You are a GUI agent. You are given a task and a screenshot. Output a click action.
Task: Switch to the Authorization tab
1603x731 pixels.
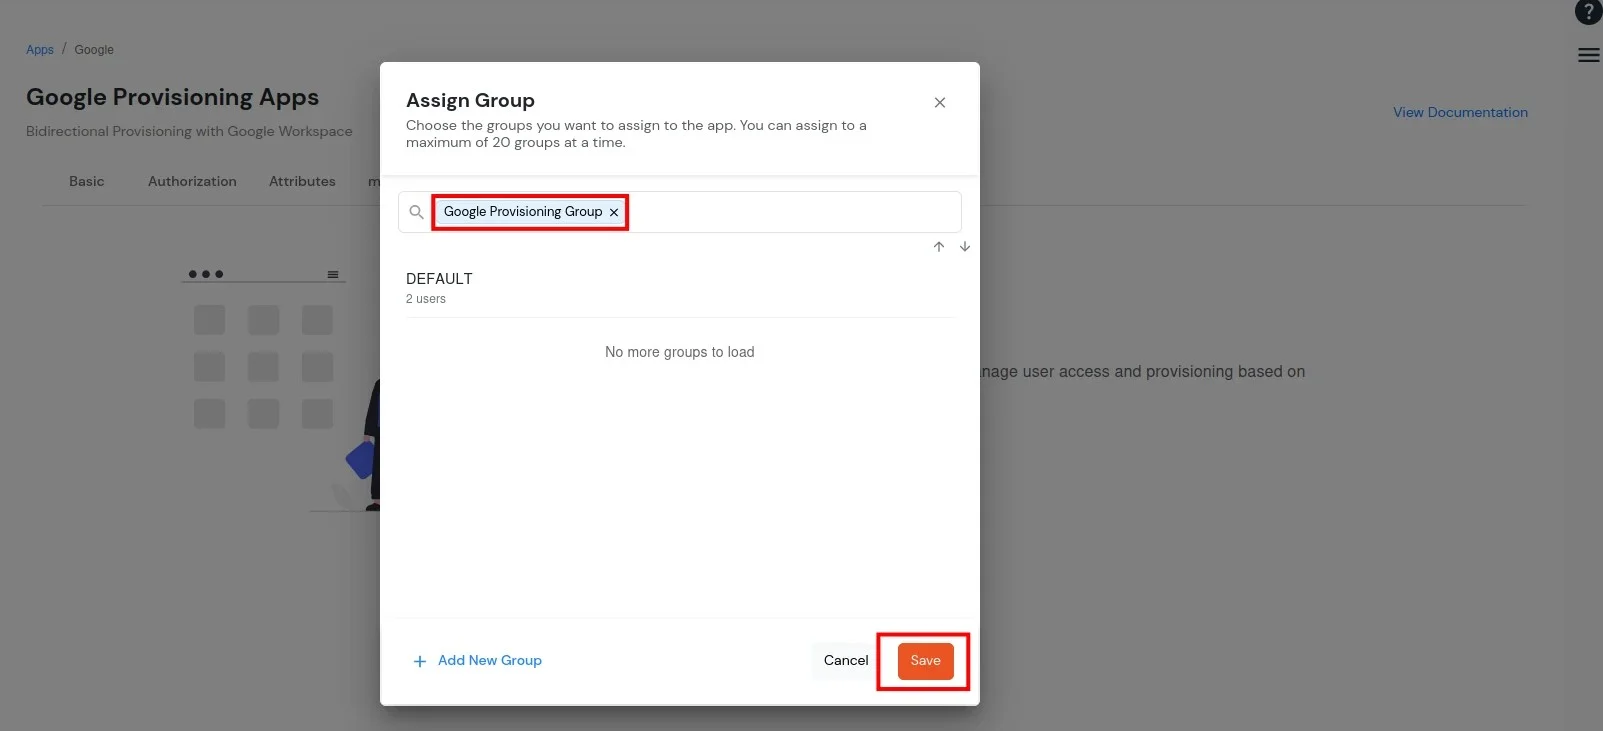click(x=192, y=181)
